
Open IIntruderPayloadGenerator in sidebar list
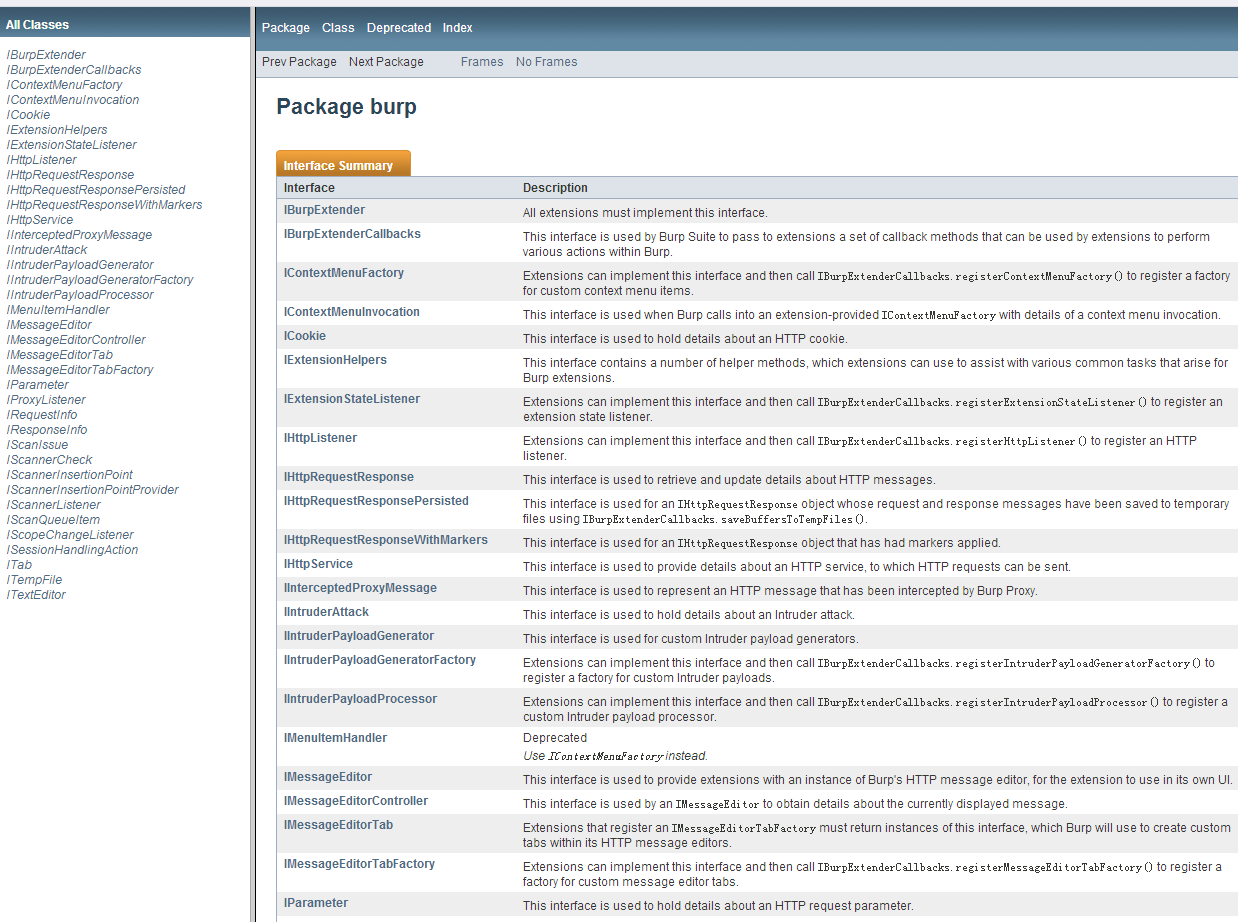coord(80,265)
